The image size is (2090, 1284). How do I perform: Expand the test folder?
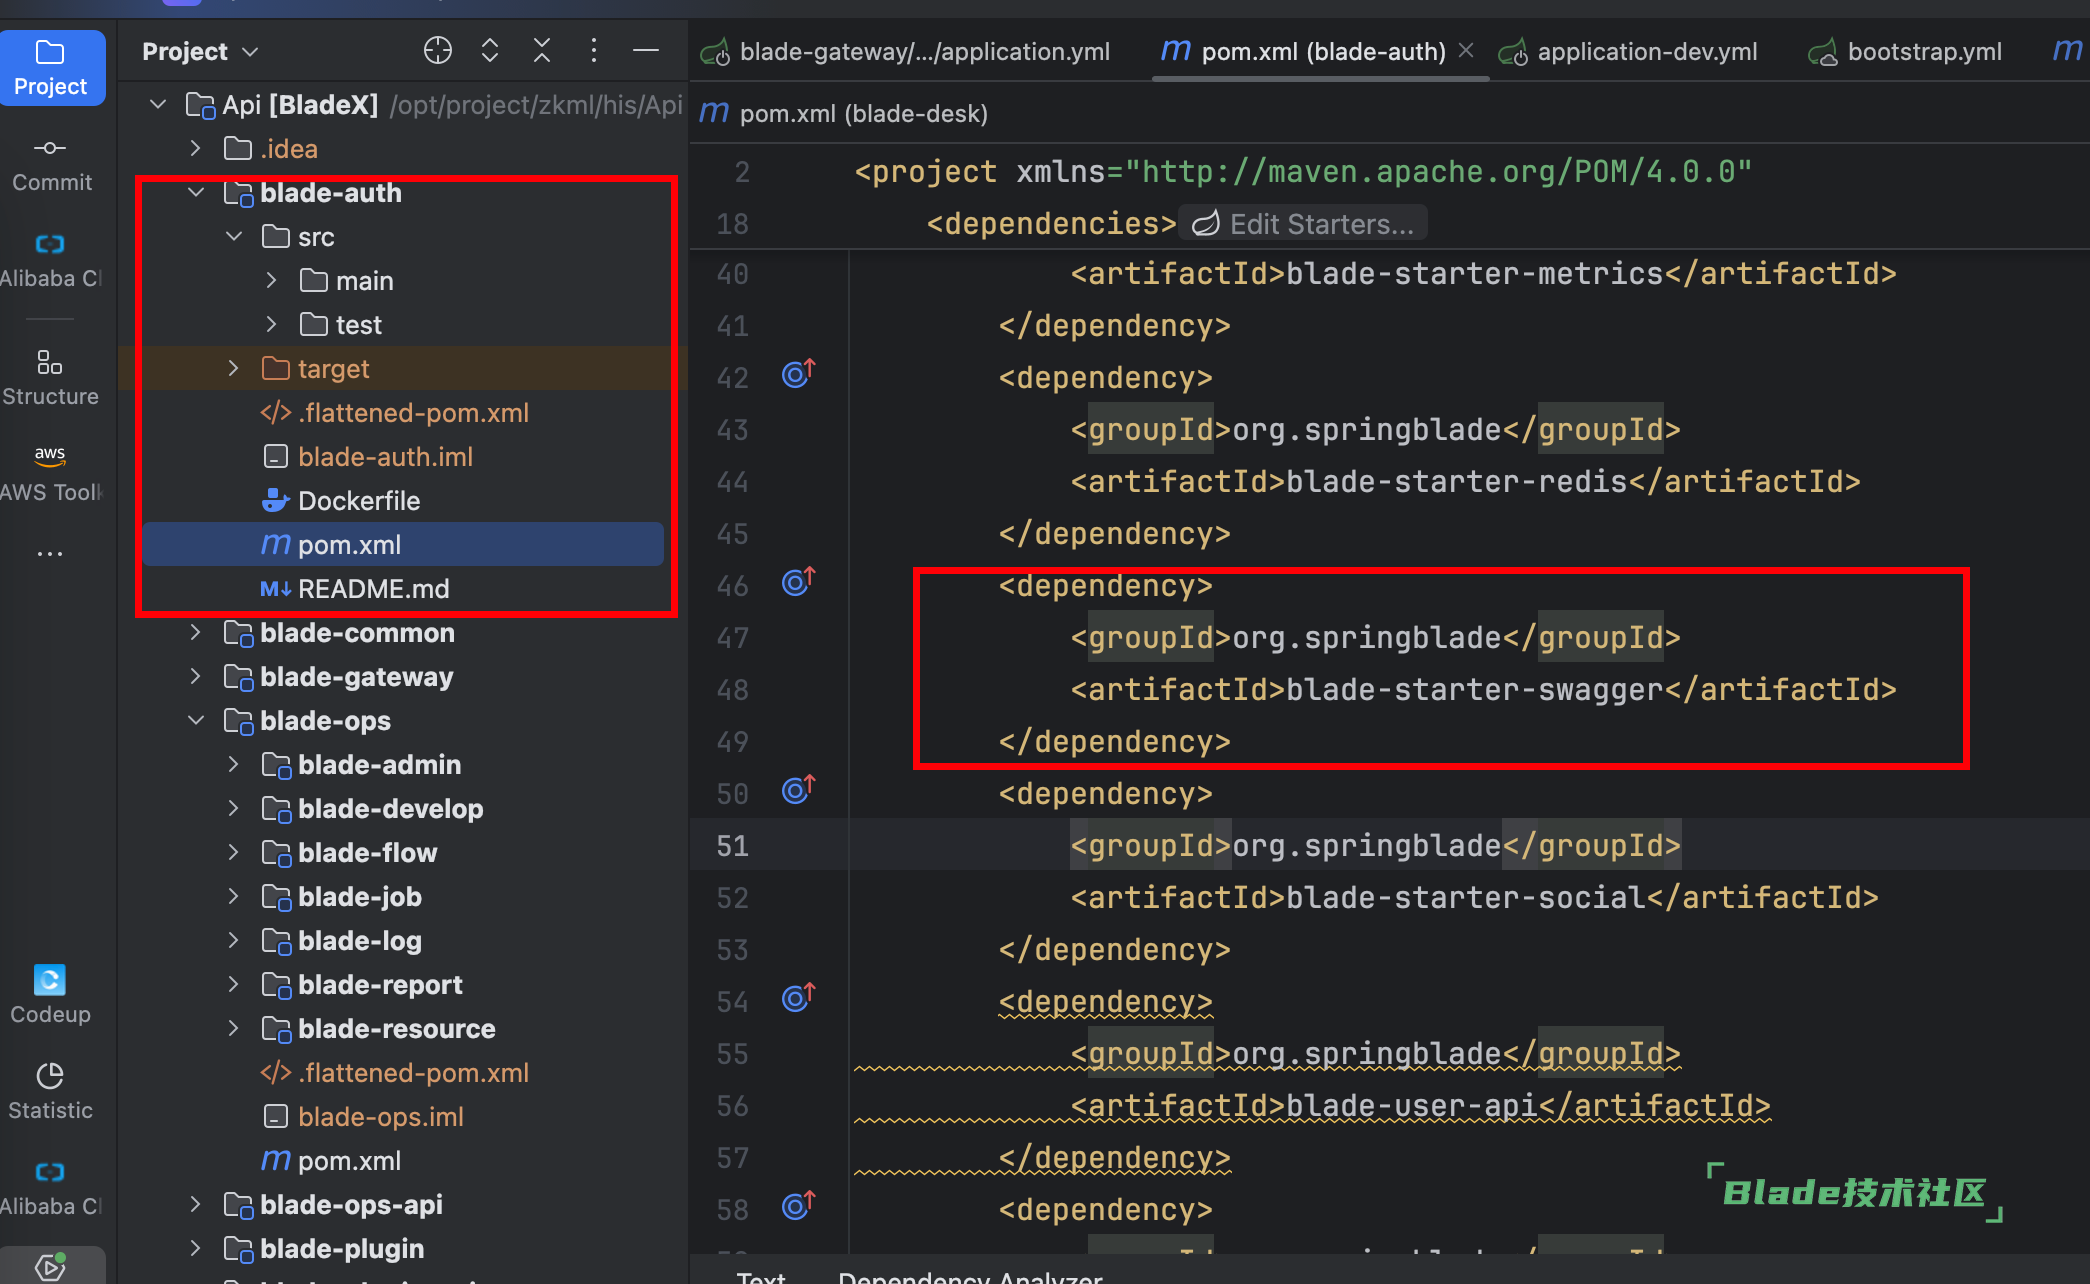pos(272,324)
